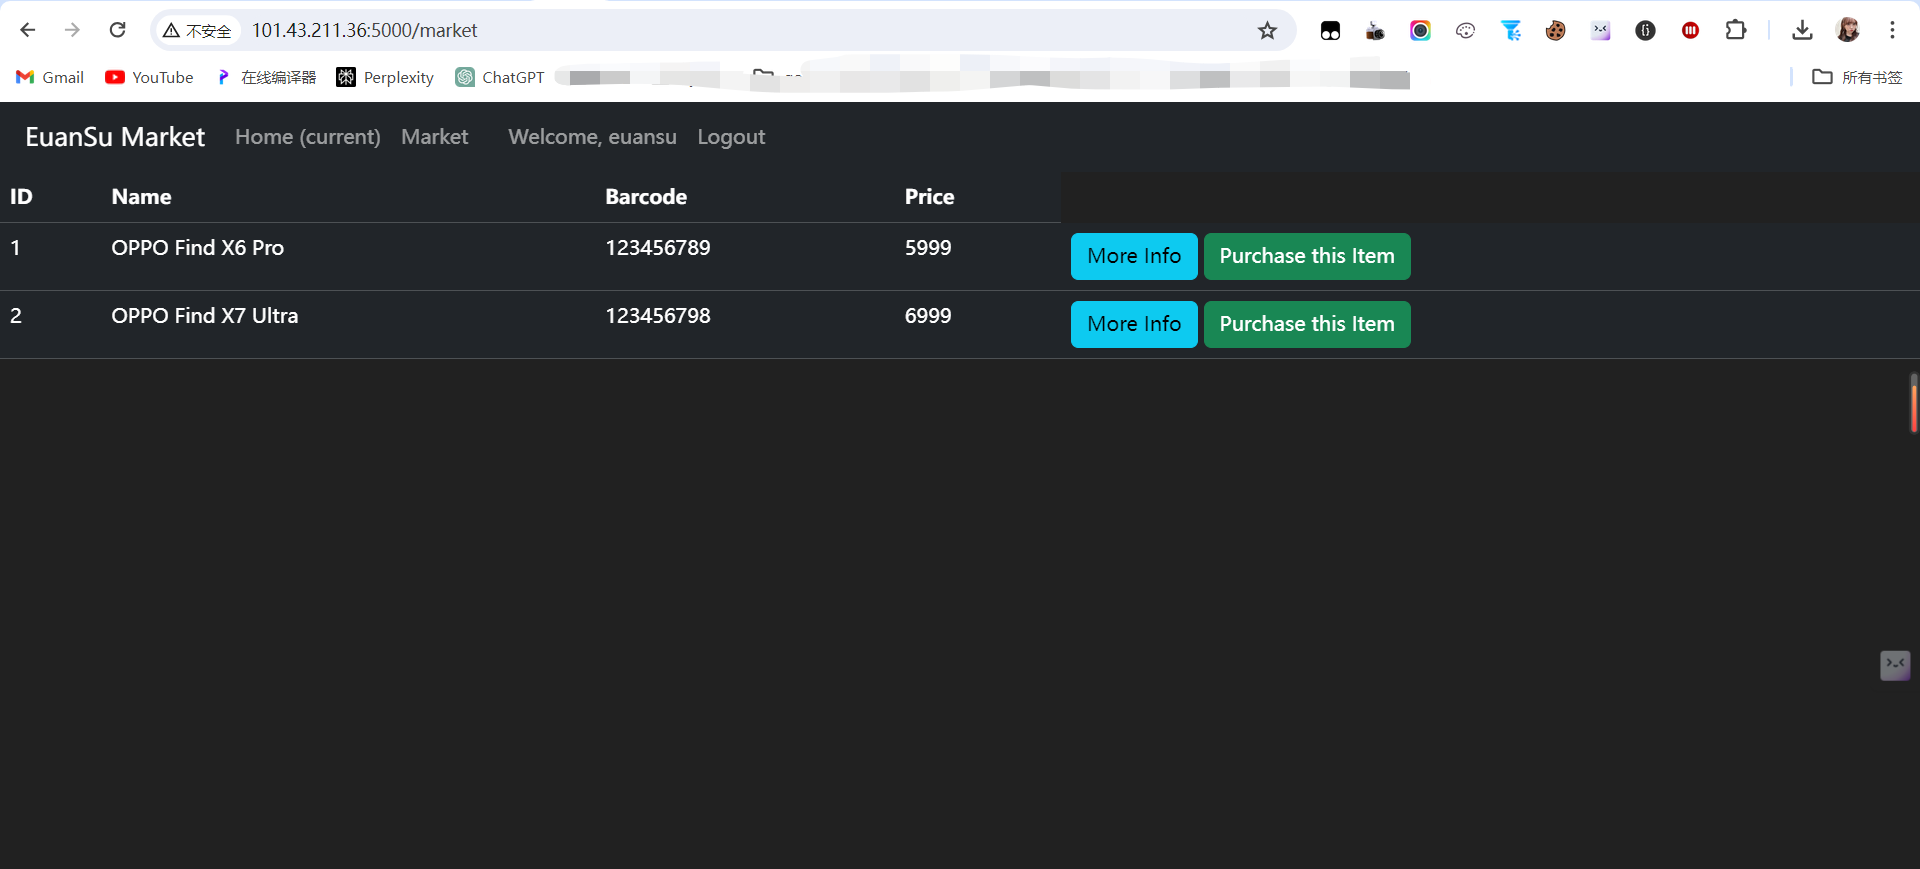Image resolution: width=1920 pixels, height=869 pixels.
Task: Open the dark round extension icon
Action: click(x=1645, y=31)
